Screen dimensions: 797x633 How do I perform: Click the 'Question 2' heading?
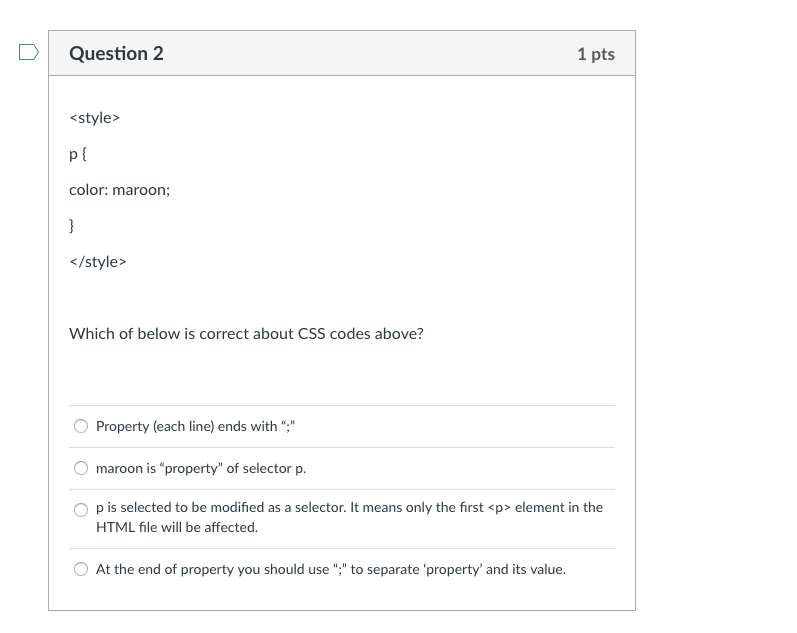[x=116, y=54]
